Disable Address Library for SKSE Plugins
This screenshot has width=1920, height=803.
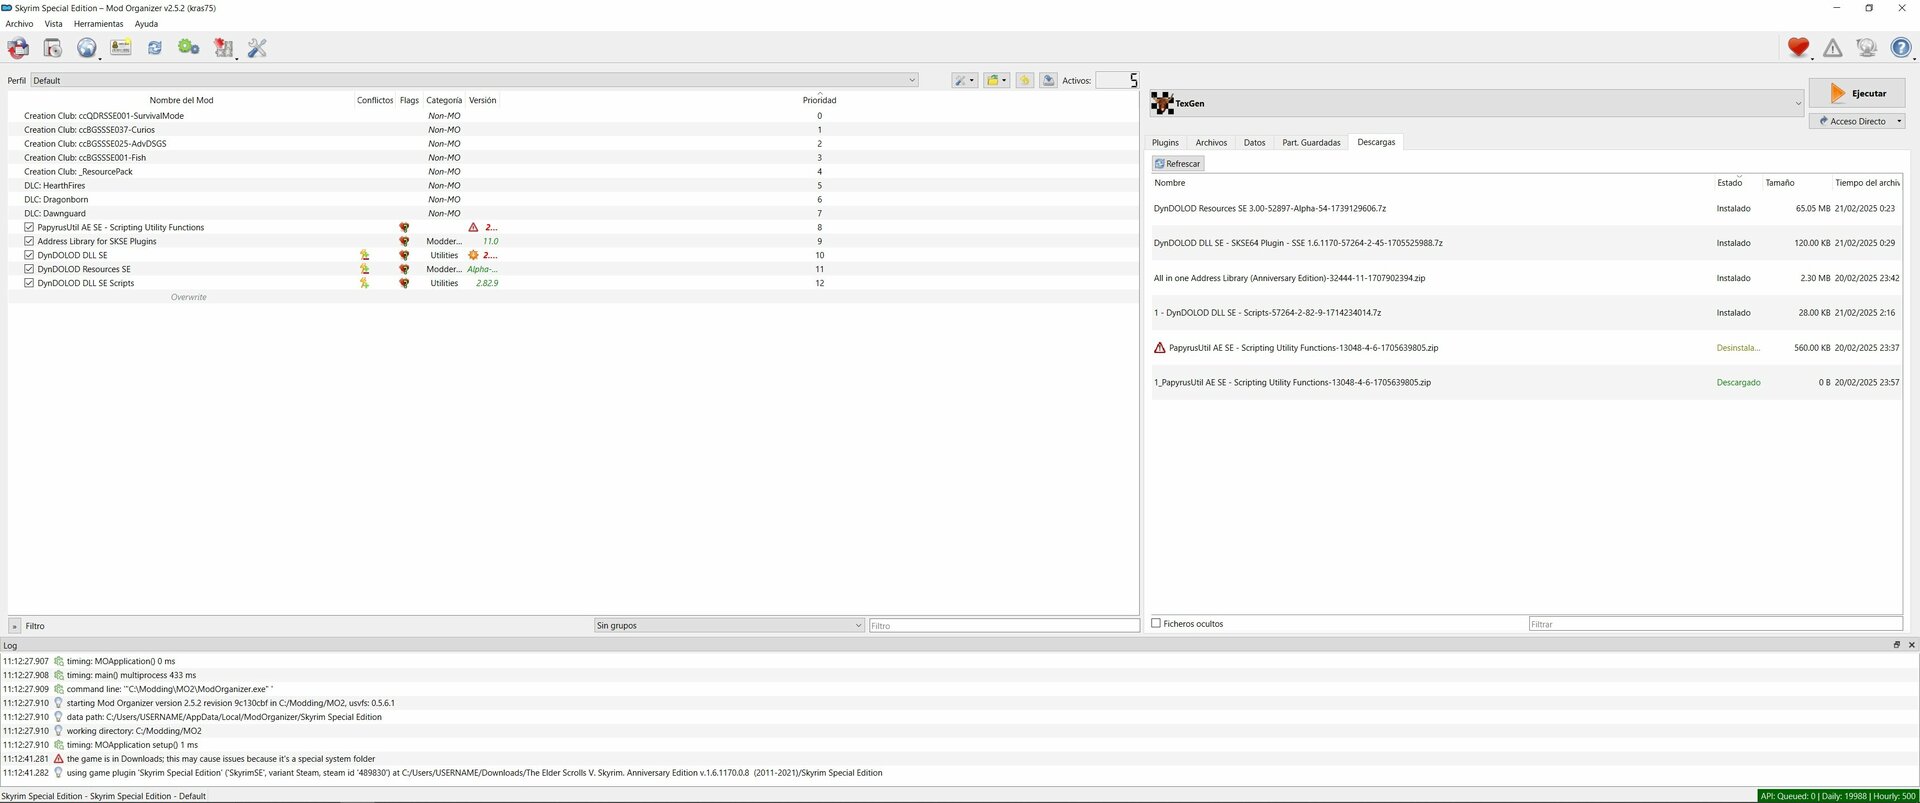pos(29,241)
